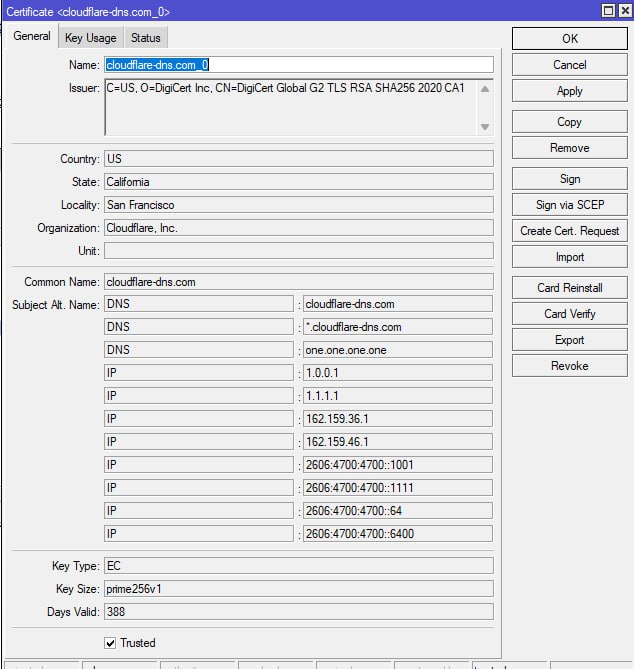Click DNS type field beside *.cloudflare-dns.com

(199, 327)
